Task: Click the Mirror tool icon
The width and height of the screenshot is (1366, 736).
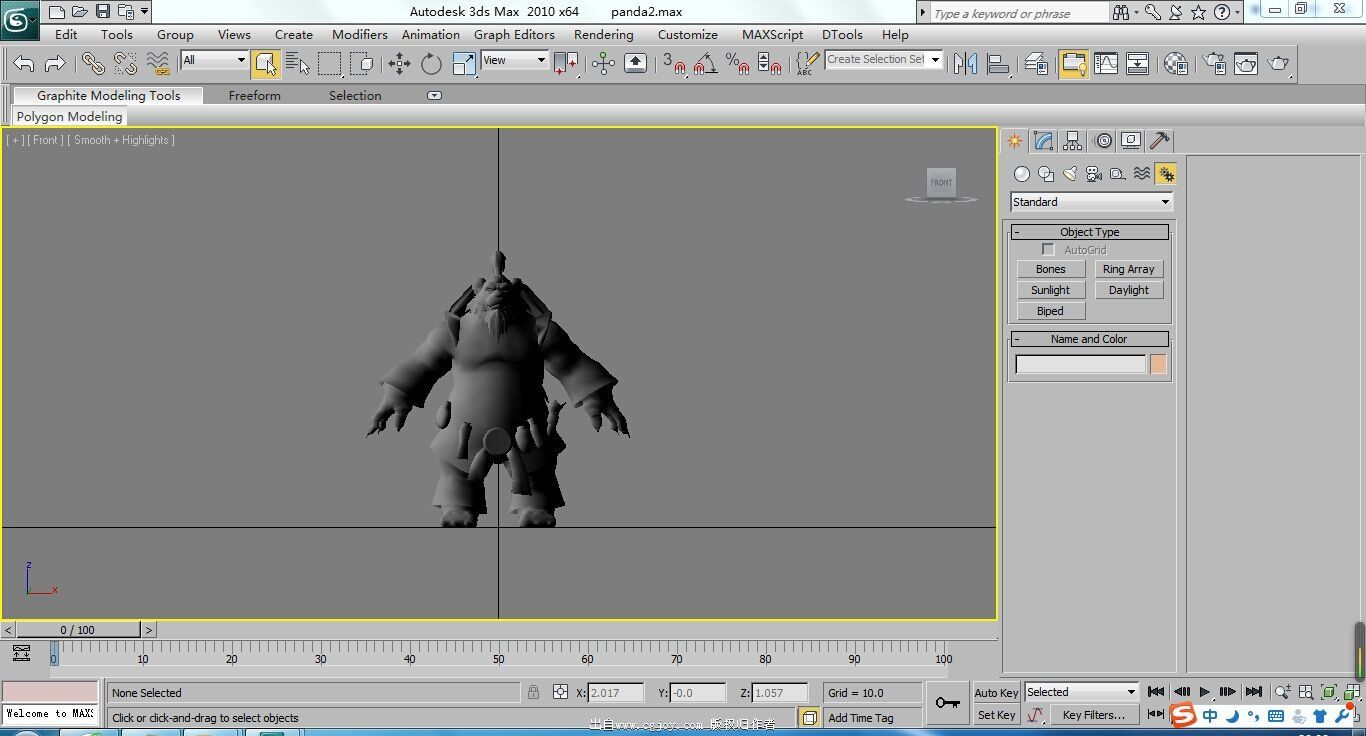Action: pyautogui.click(x=965, y=64)
